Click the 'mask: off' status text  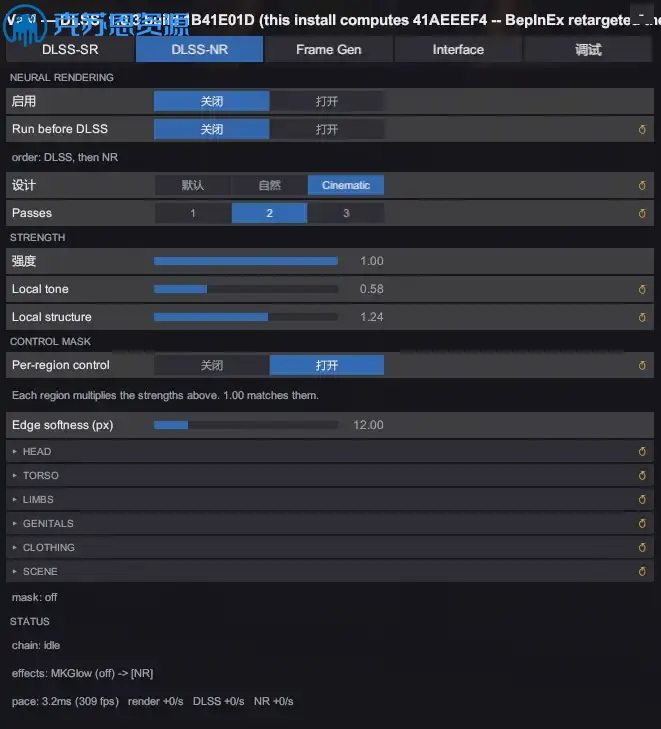[34, 597]
